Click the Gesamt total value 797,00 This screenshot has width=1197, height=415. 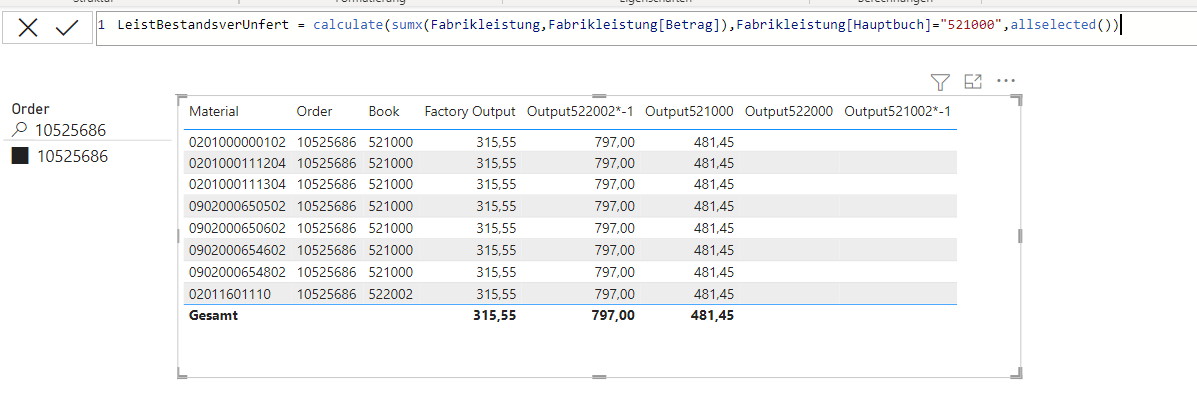[613, 315]
